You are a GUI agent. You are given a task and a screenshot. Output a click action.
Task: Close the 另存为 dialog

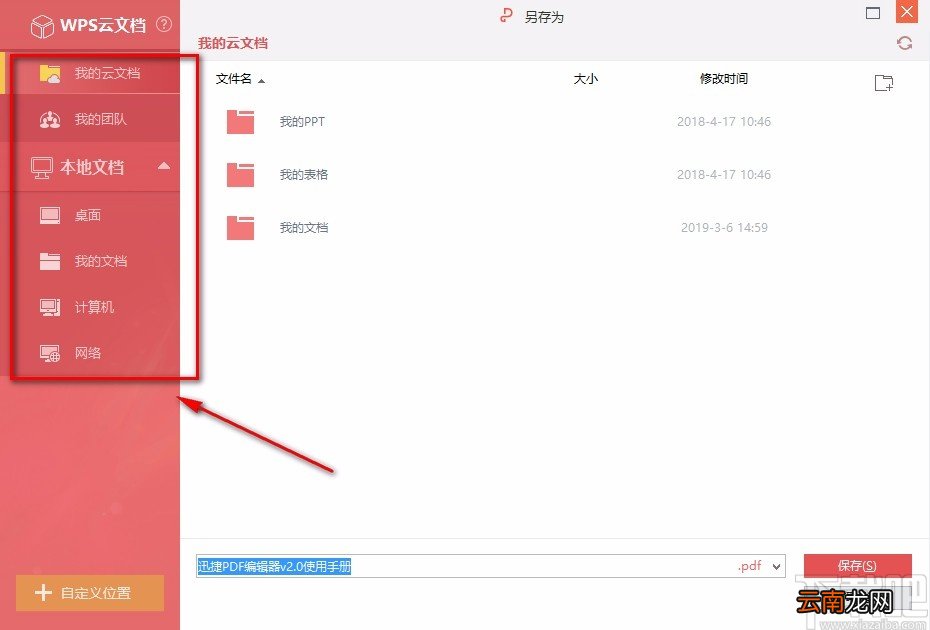click(907, 12)
